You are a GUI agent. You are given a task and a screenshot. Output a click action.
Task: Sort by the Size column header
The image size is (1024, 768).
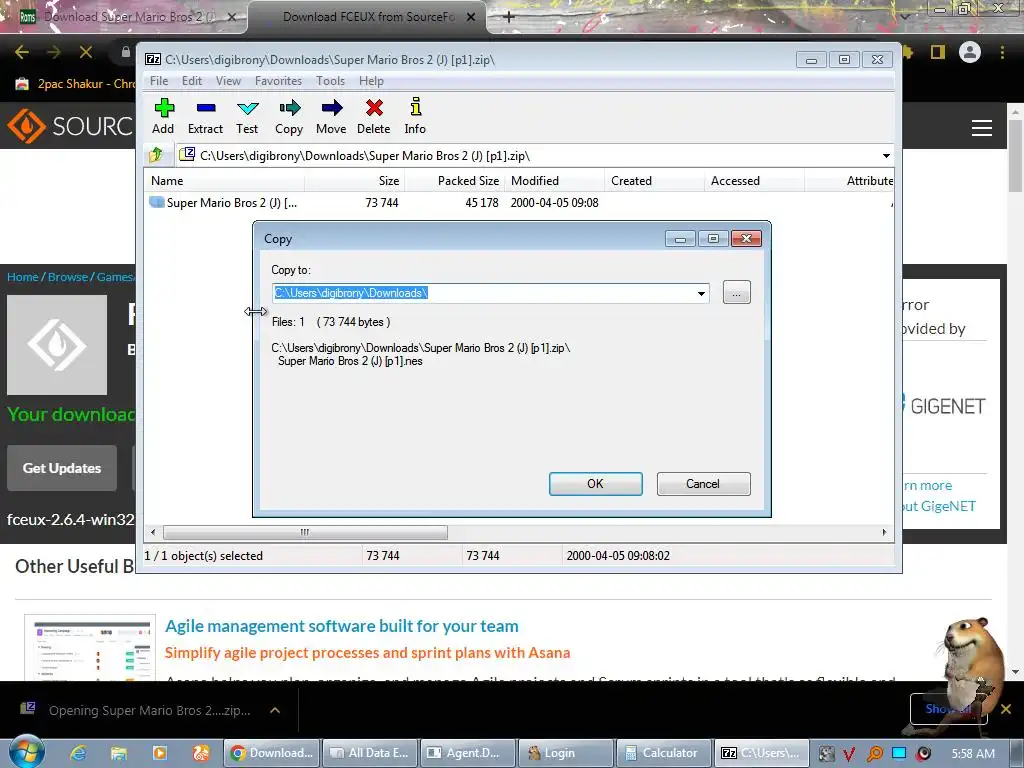coord(355,181)
